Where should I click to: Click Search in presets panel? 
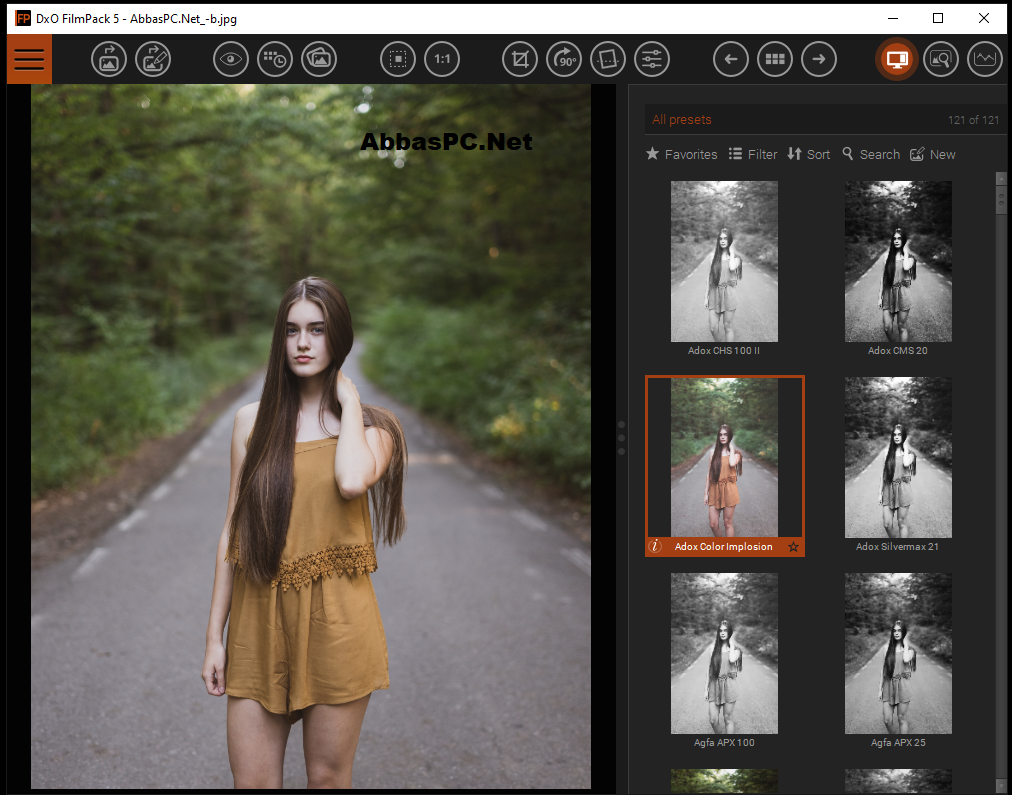(871, 154)
